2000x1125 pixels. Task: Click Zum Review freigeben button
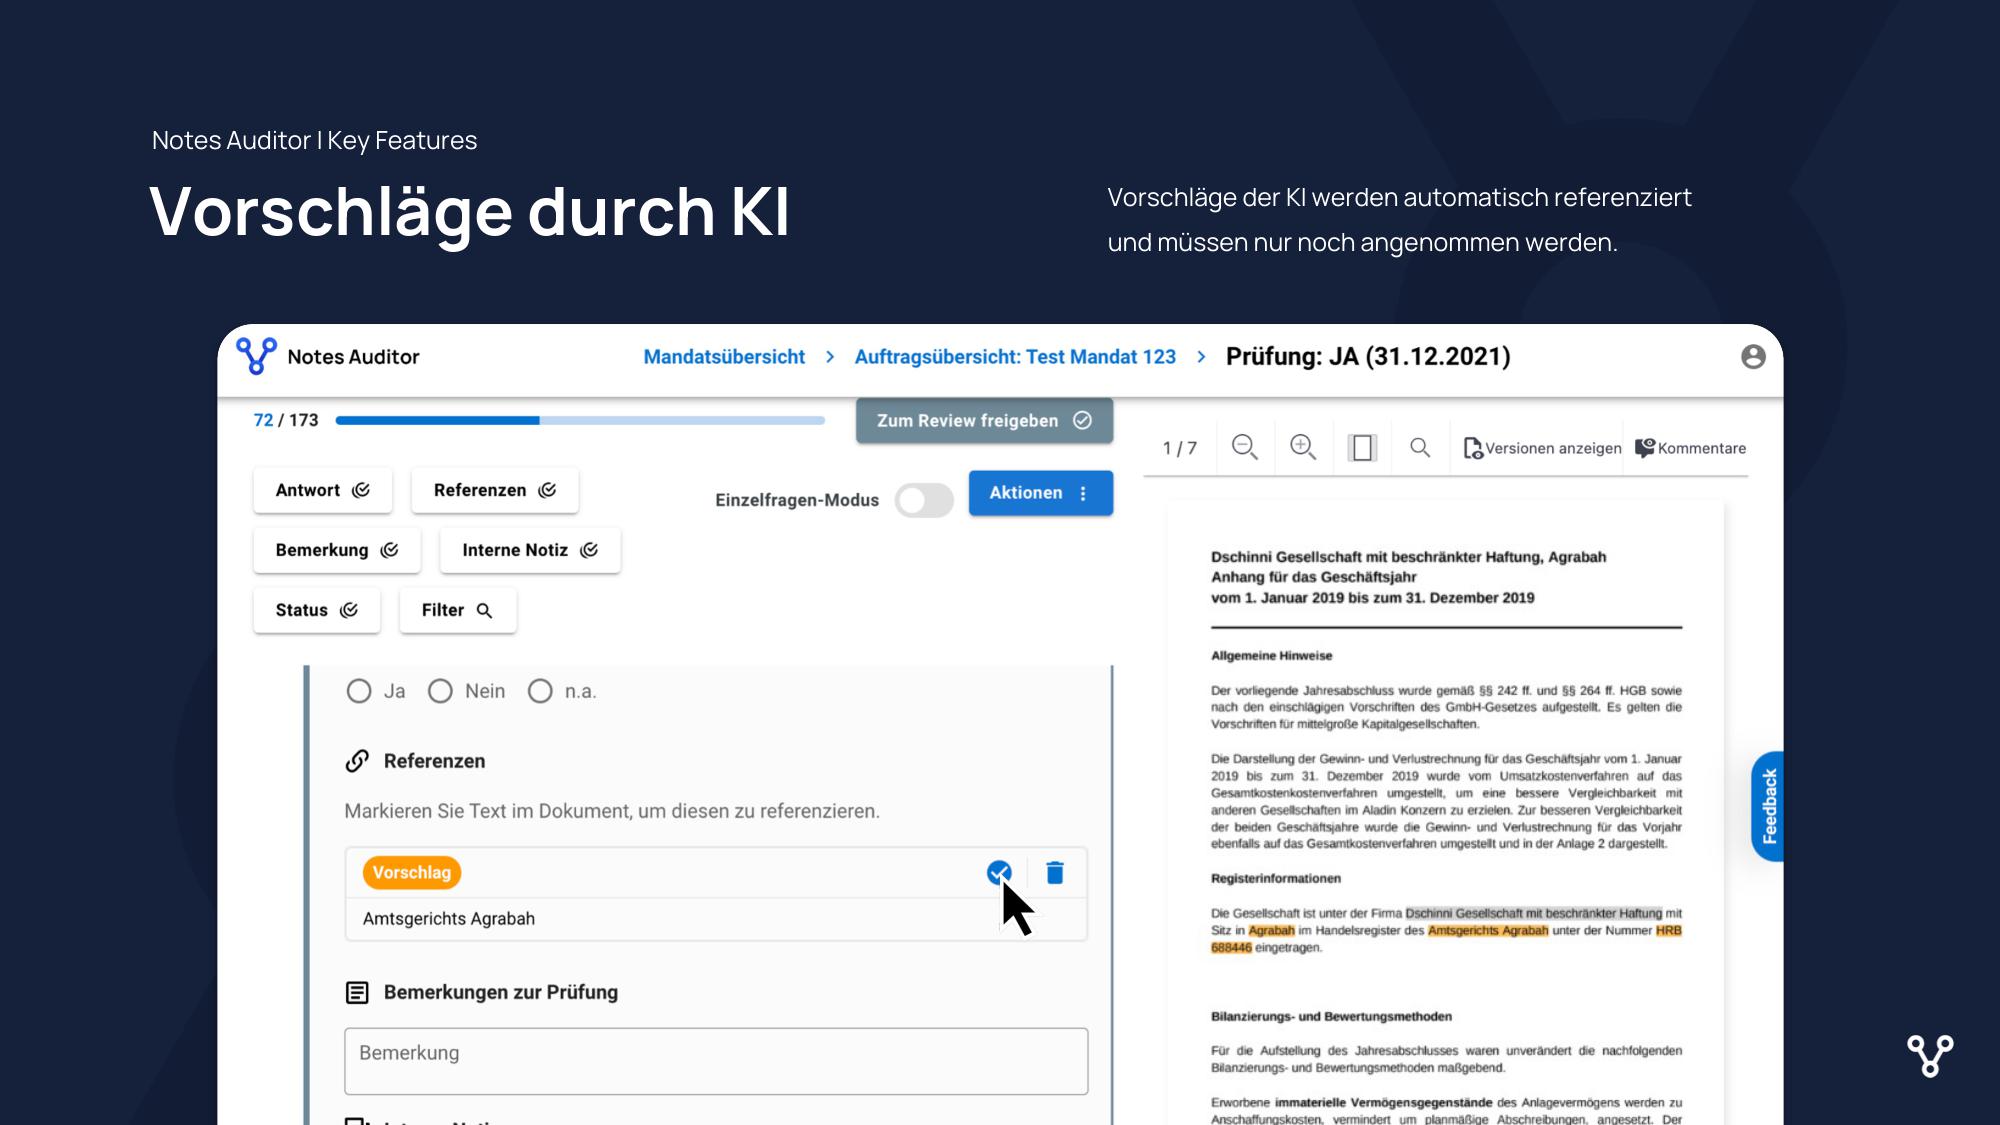pos(984,421)
